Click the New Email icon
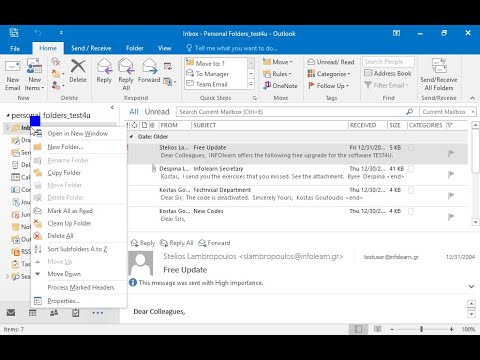The height and width of the screenshot is (360, 480). [x=12, y=67]
